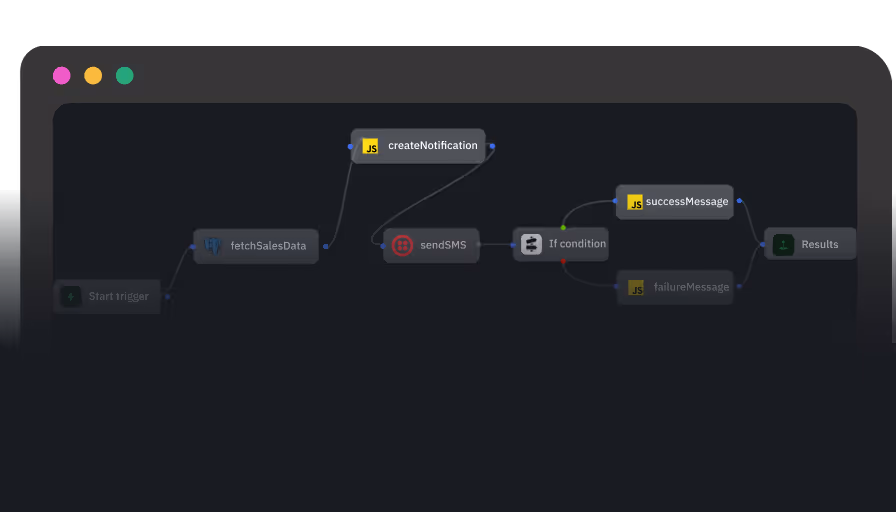This screenshot has width=896, height=512.
Task: Click the JS icon on successMessage node
Action: (635, 202)
